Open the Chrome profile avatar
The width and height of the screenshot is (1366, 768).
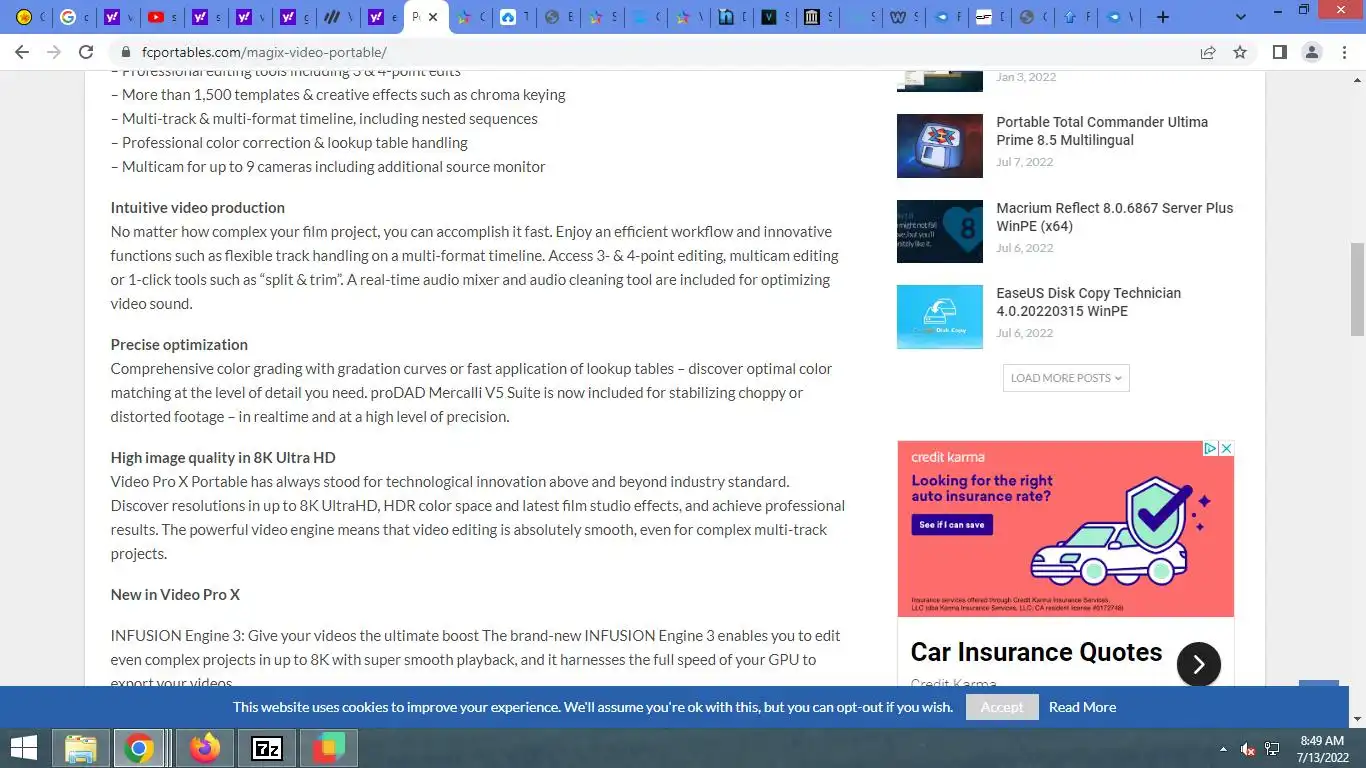1311,52
